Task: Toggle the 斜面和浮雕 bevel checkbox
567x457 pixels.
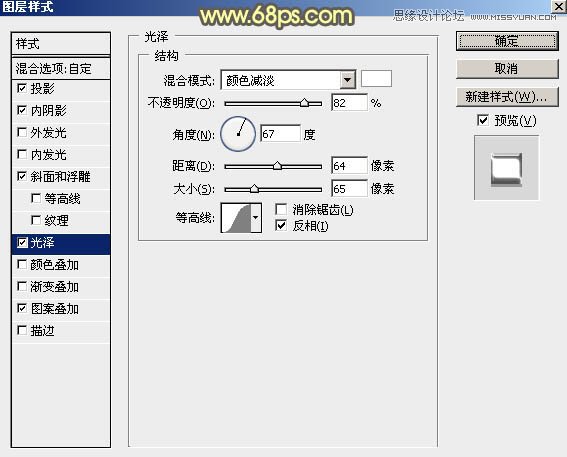Action: pos(22,176)
